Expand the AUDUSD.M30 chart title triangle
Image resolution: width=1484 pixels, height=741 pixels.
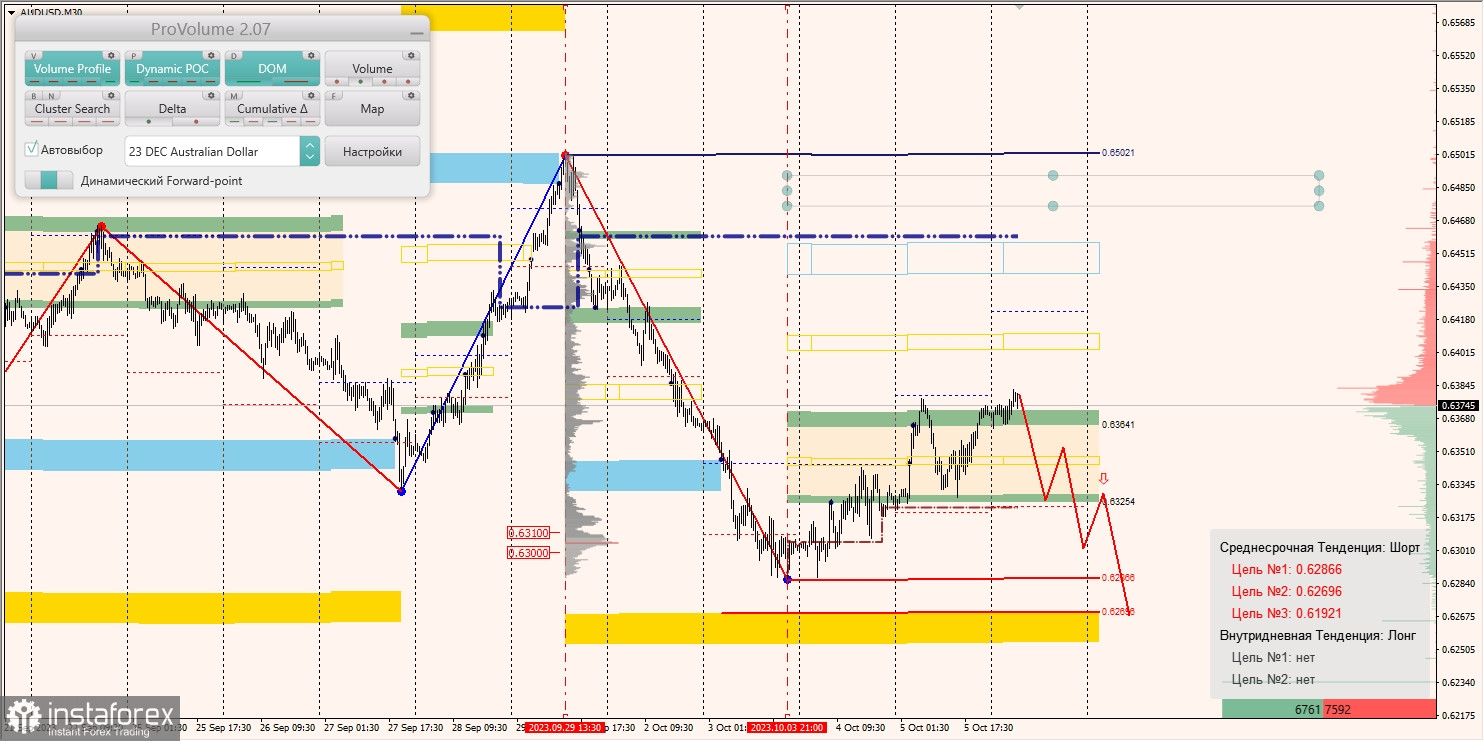pyautogui.click(x=11, y=12)
